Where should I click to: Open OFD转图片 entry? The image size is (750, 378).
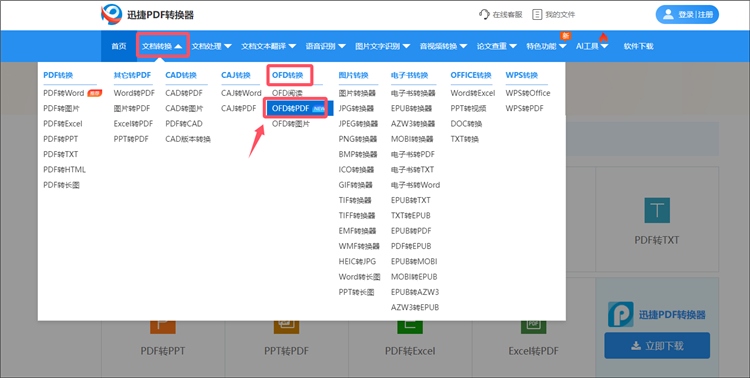(291, 123)
